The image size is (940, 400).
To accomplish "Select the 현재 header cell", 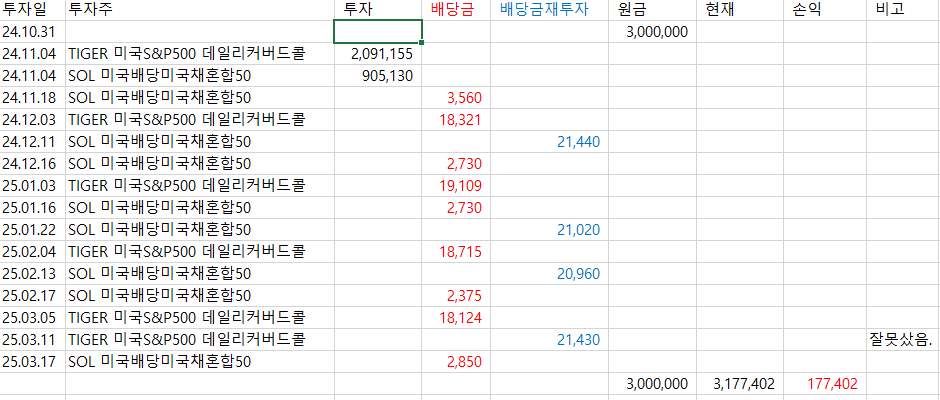I will pos(740,10).
